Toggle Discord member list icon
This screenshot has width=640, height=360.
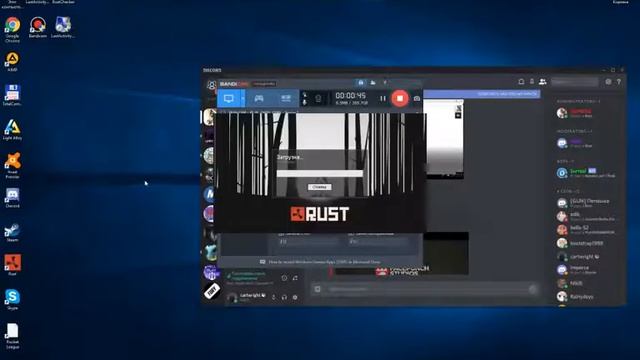(x=542, y=82)
